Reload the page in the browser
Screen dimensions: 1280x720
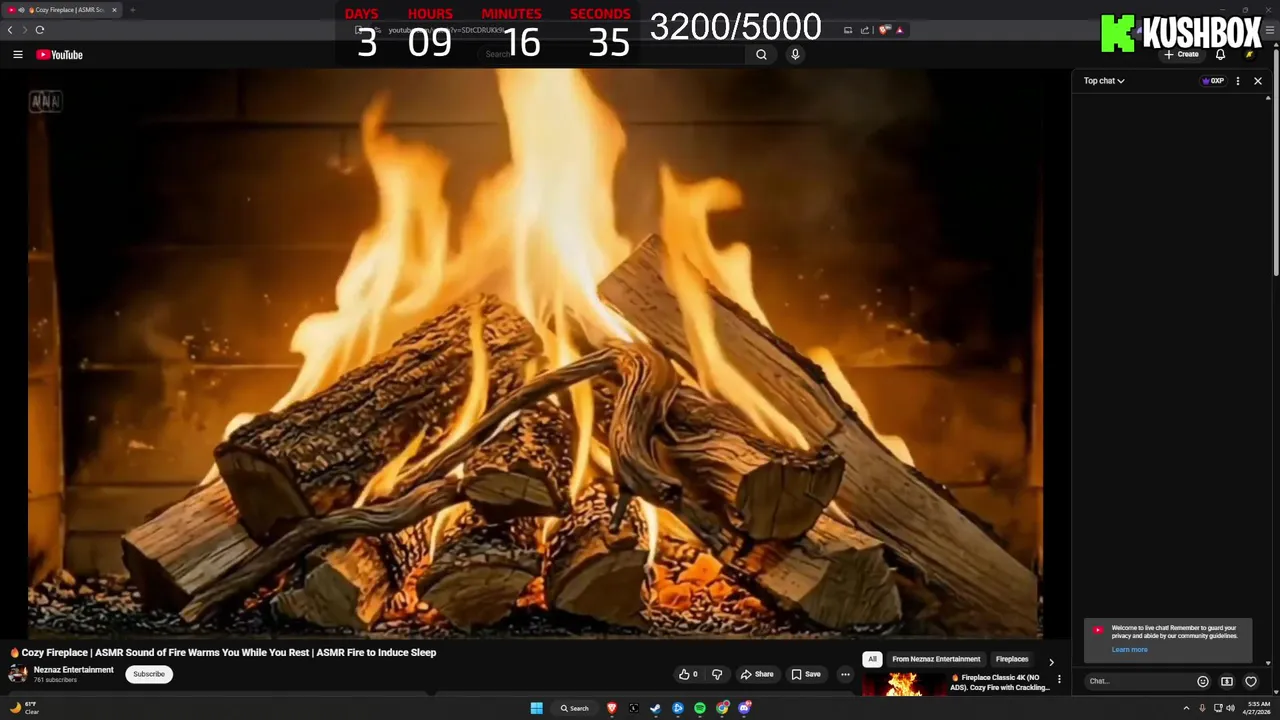click(x=40, y=30)
